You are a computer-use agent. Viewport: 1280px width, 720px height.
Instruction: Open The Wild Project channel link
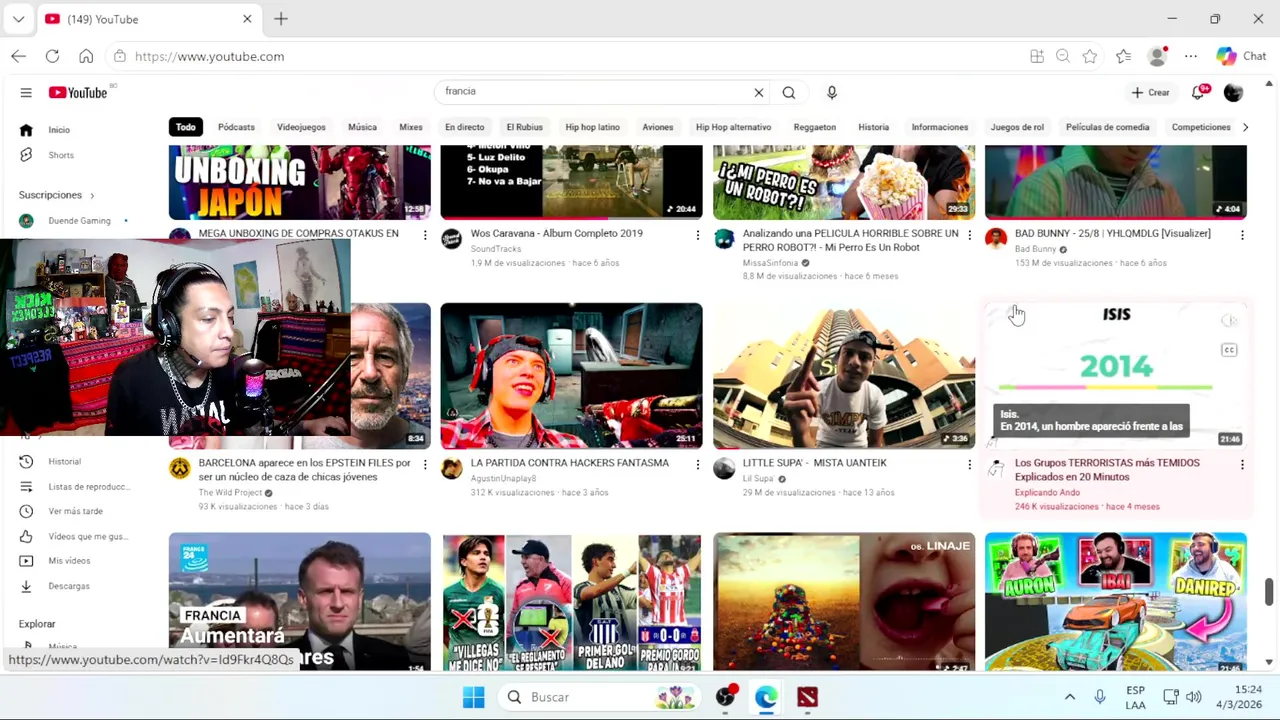pyautogui.click(x=230, y=493)
